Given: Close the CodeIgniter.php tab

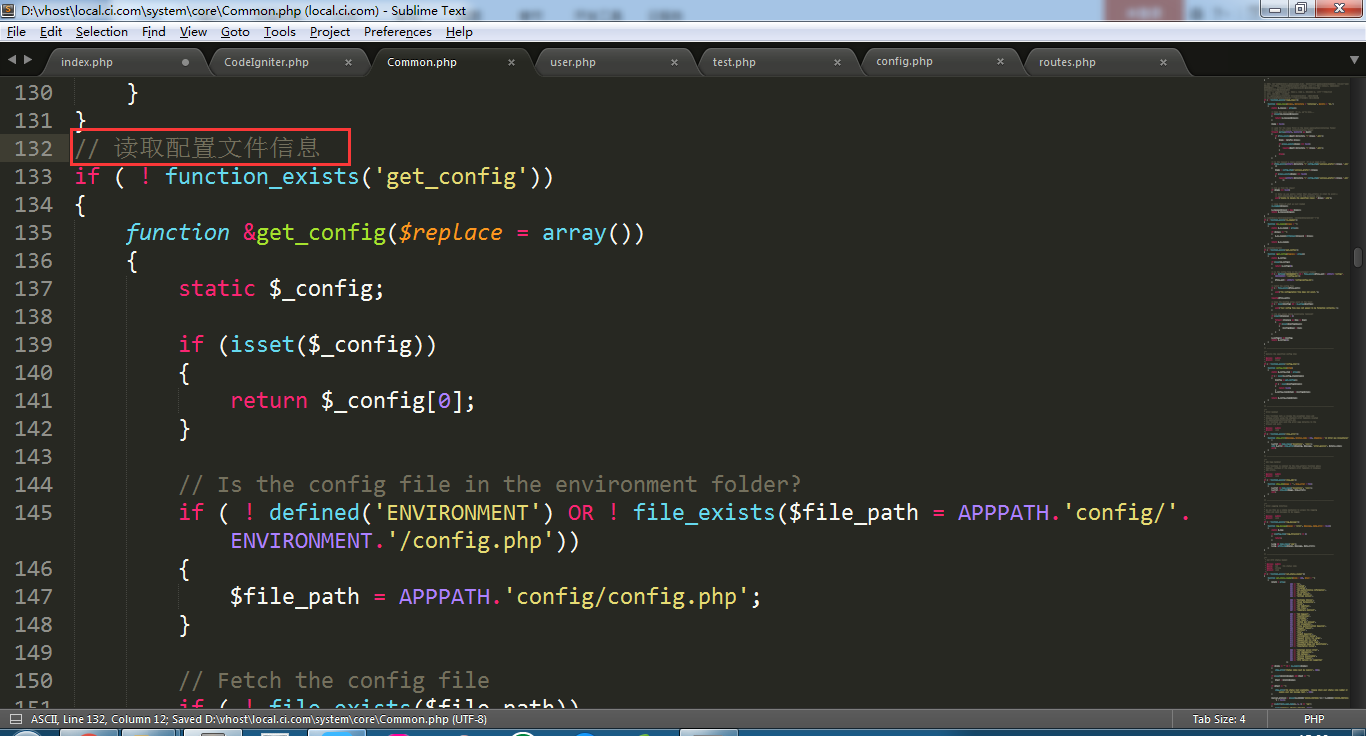Looking at the screenshot, I should pyautogui.click(x=348, y=62).
